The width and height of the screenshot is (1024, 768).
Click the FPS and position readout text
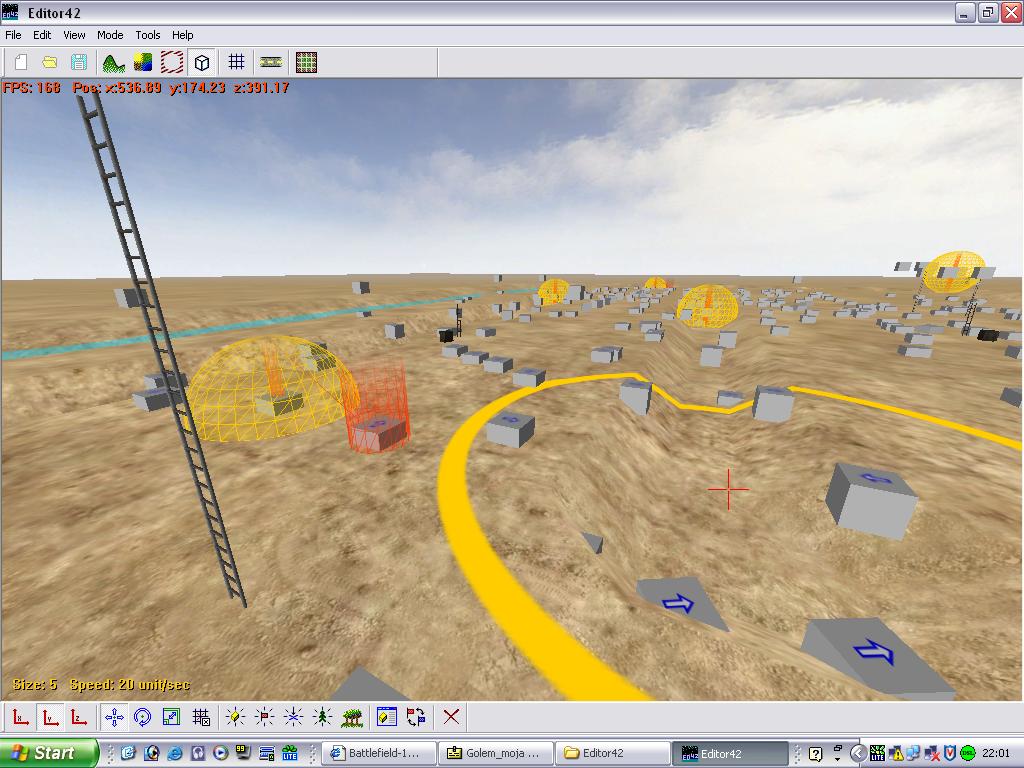(x=146, y=88)
